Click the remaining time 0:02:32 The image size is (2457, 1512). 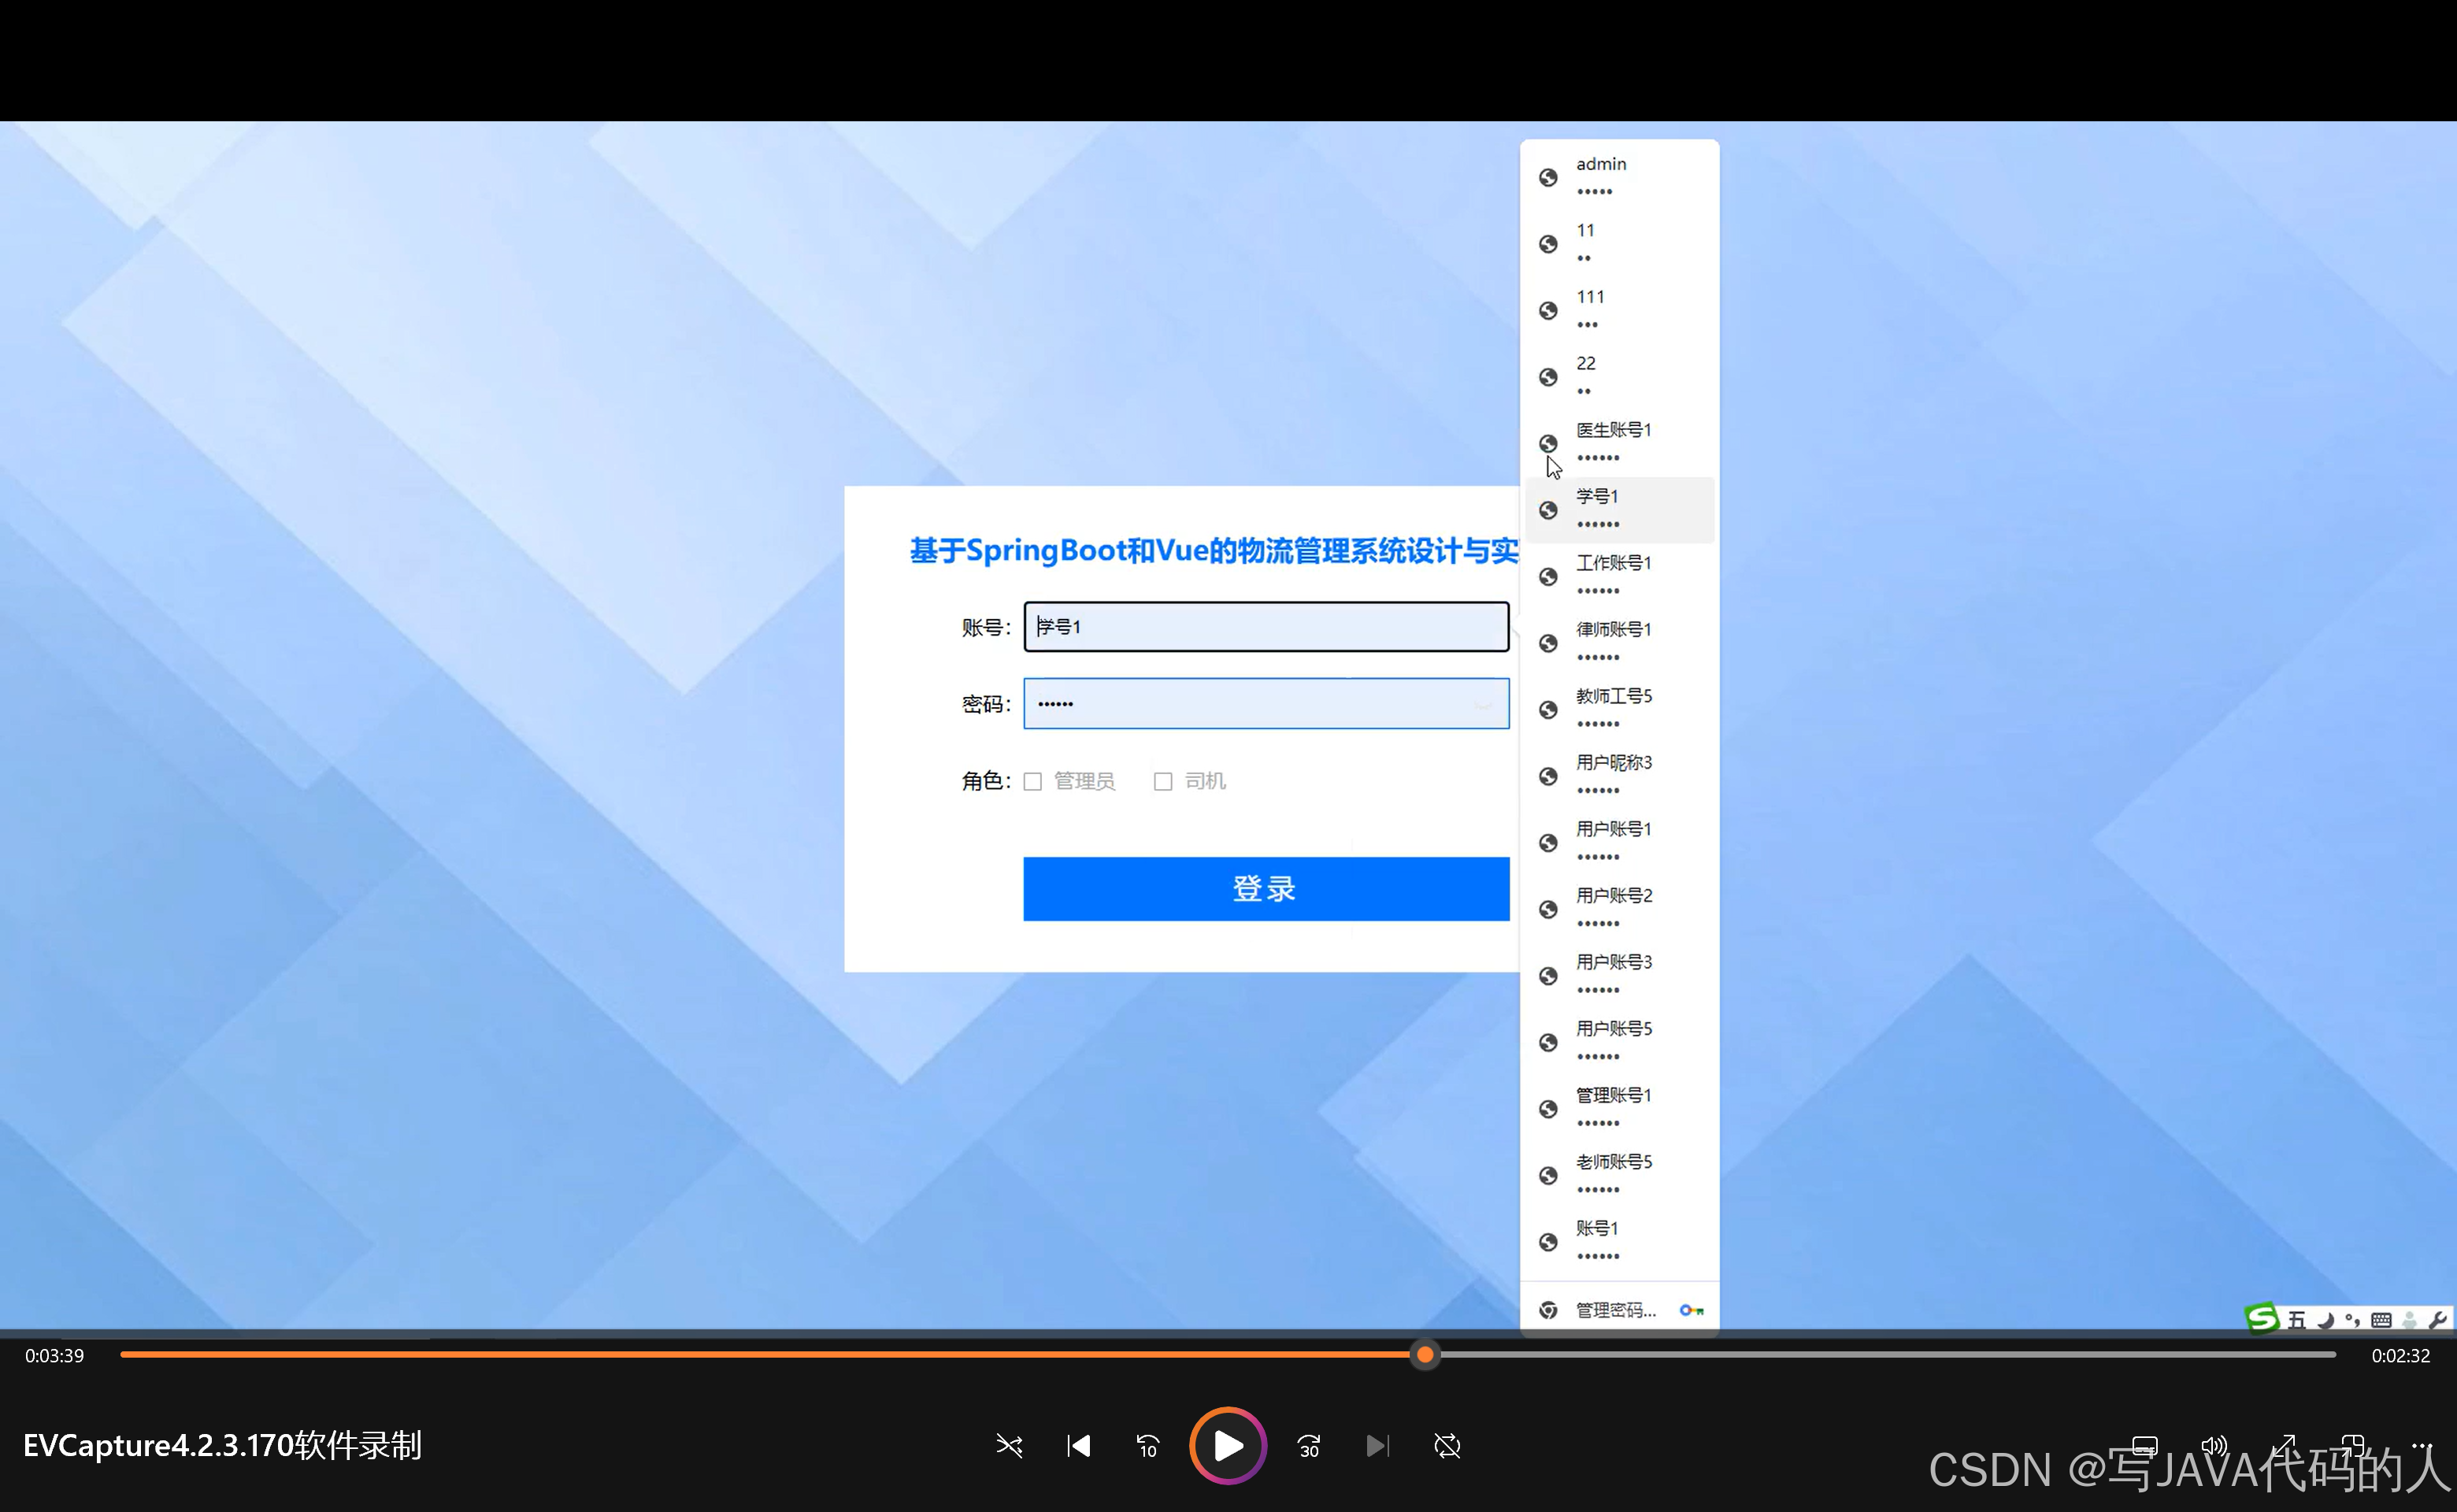[x=2401, y=1356]
